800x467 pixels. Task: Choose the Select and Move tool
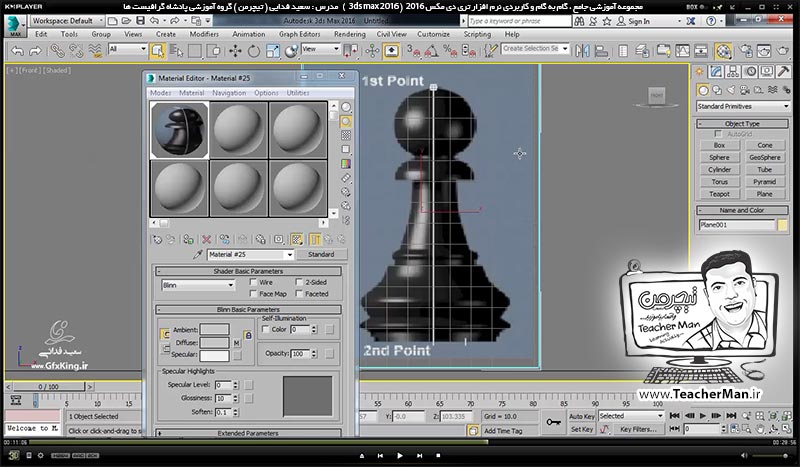click(x=235, y=51)
